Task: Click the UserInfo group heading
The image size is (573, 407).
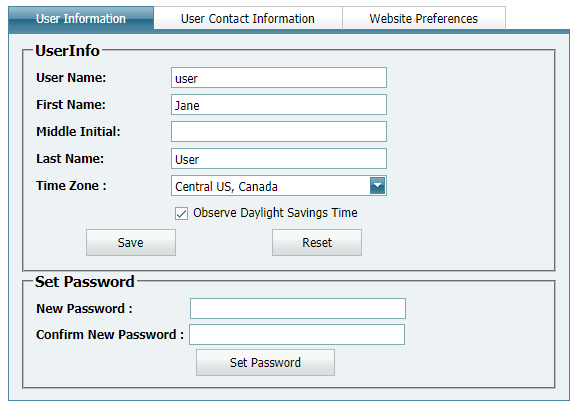Action: click(67, 50)
